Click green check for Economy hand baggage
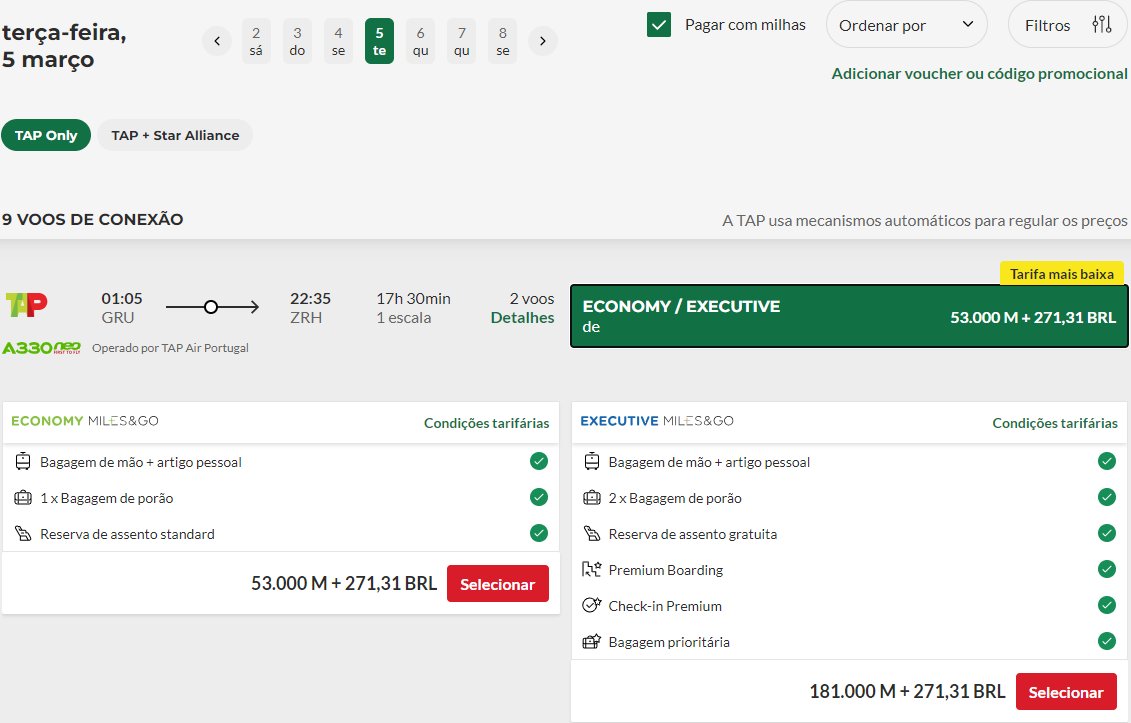 coord(539,461)
